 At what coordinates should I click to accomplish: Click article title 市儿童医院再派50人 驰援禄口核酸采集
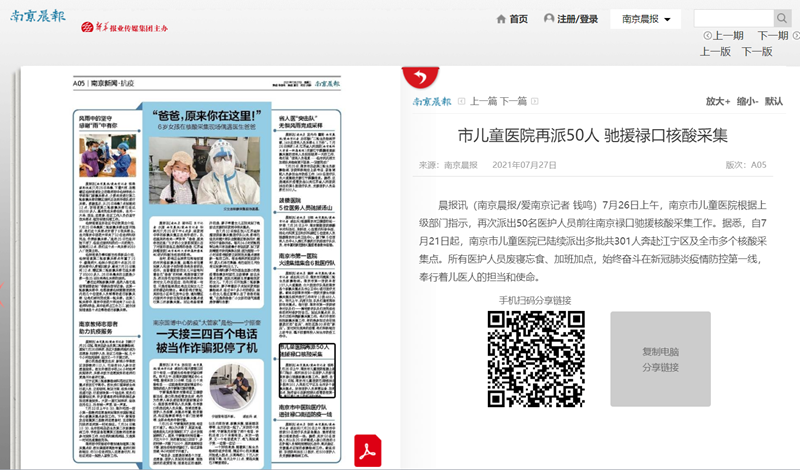tap(592, 135)
